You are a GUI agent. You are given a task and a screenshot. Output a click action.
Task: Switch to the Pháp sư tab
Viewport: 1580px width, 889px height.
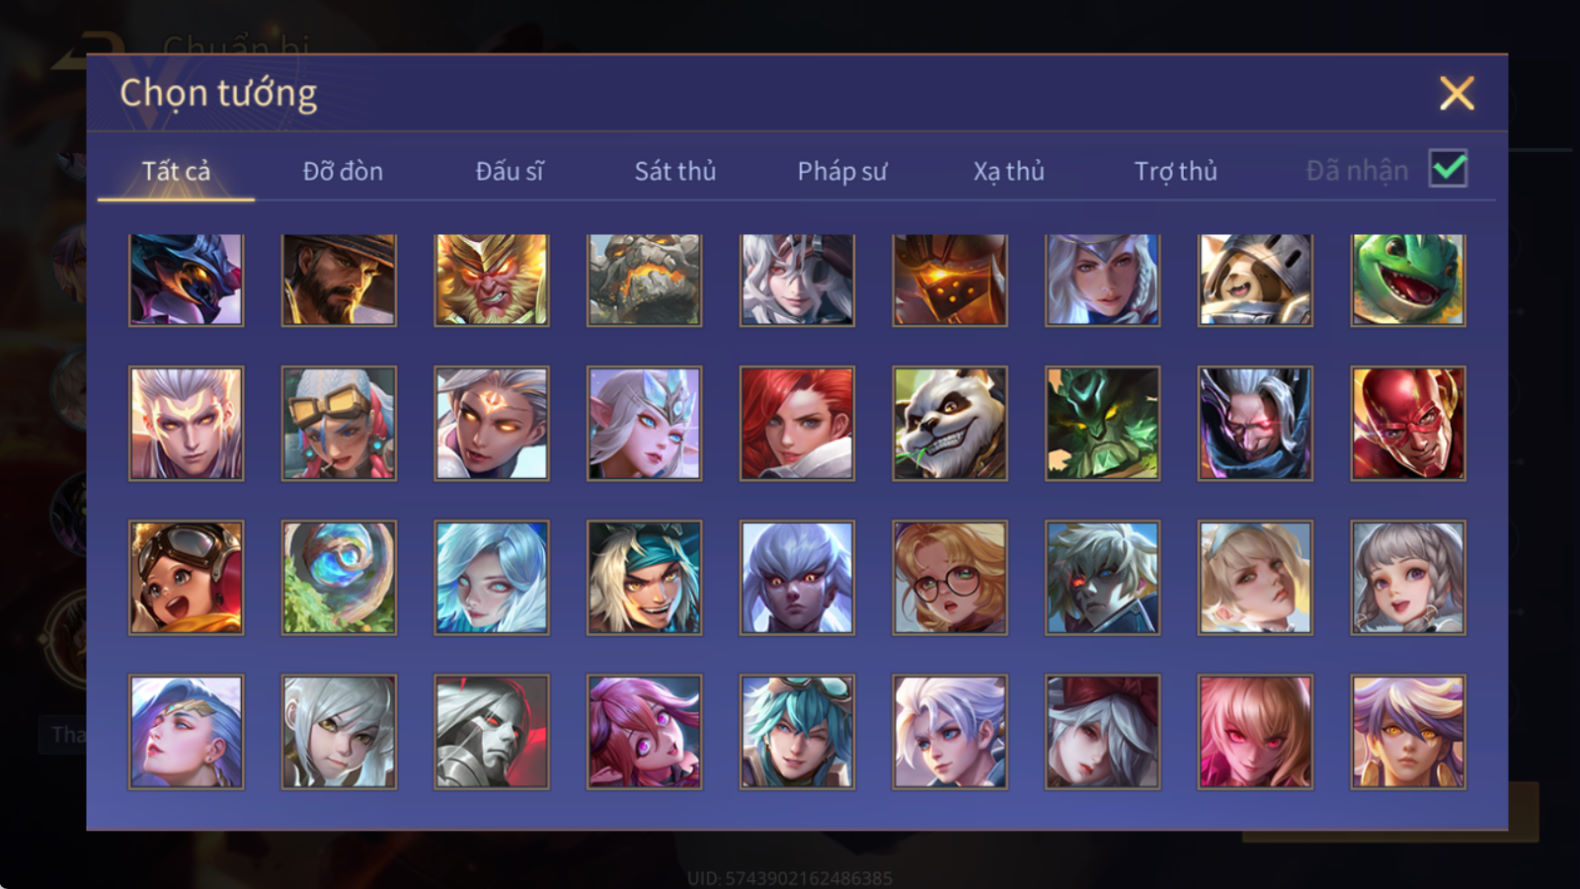pyautogui.click(x=842, y=171)
